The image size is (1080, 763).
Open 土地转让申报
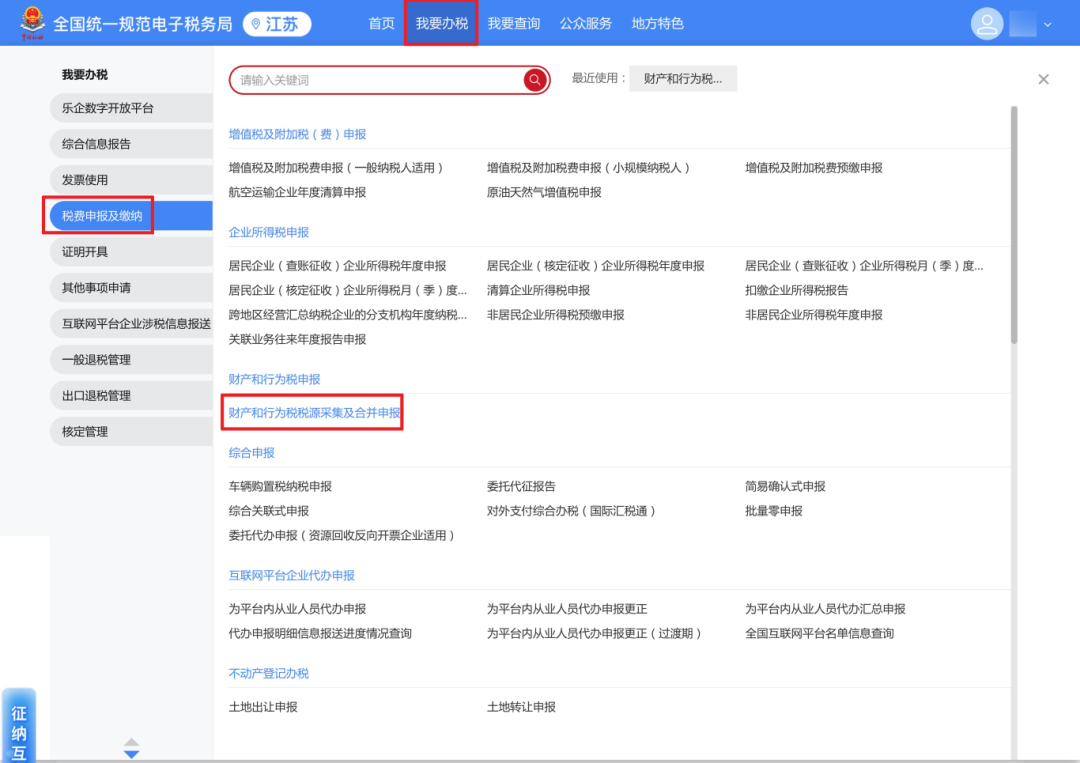[x=521, y=707]
